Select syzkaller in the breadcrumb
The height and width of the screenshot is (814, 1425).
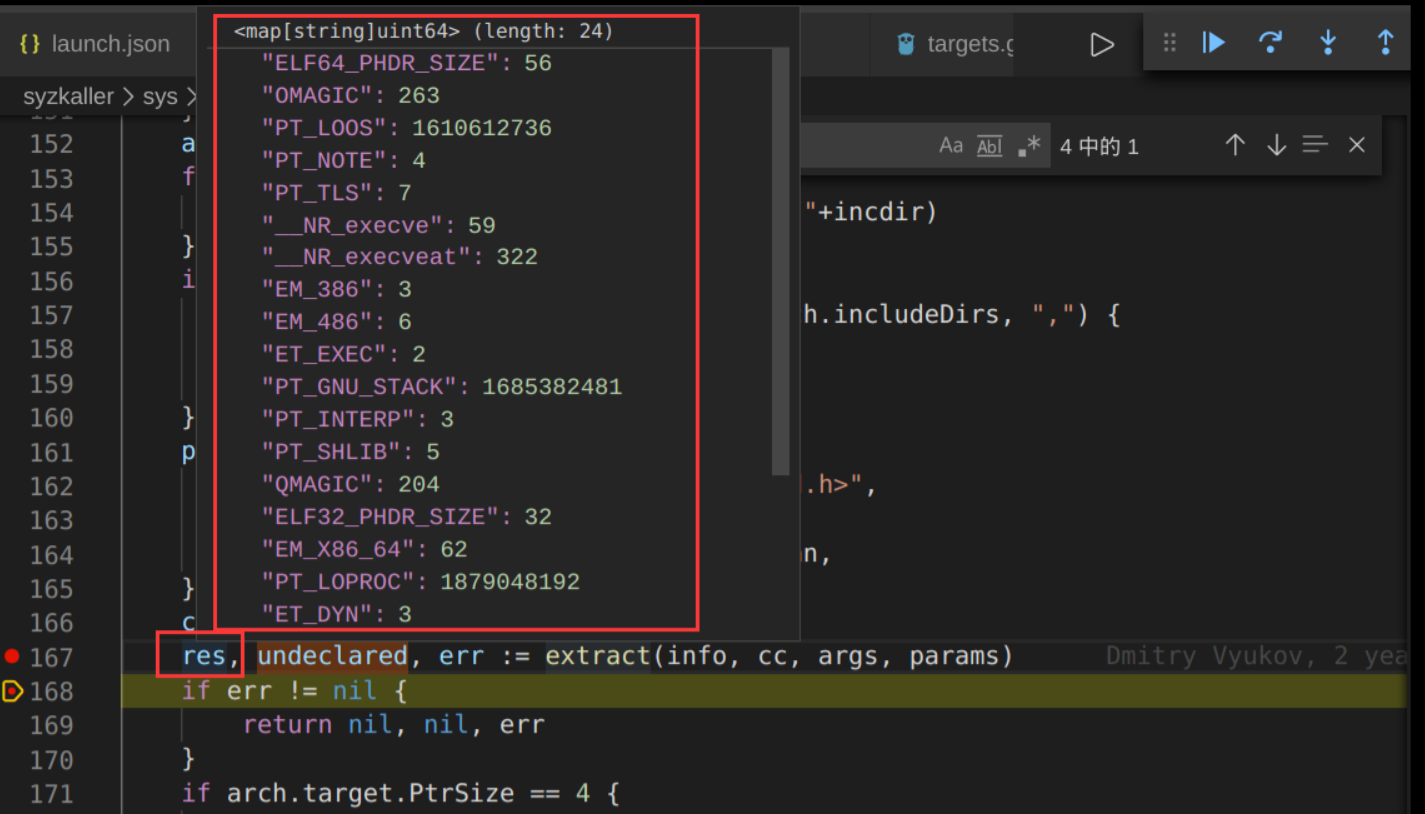coord(68,97)
